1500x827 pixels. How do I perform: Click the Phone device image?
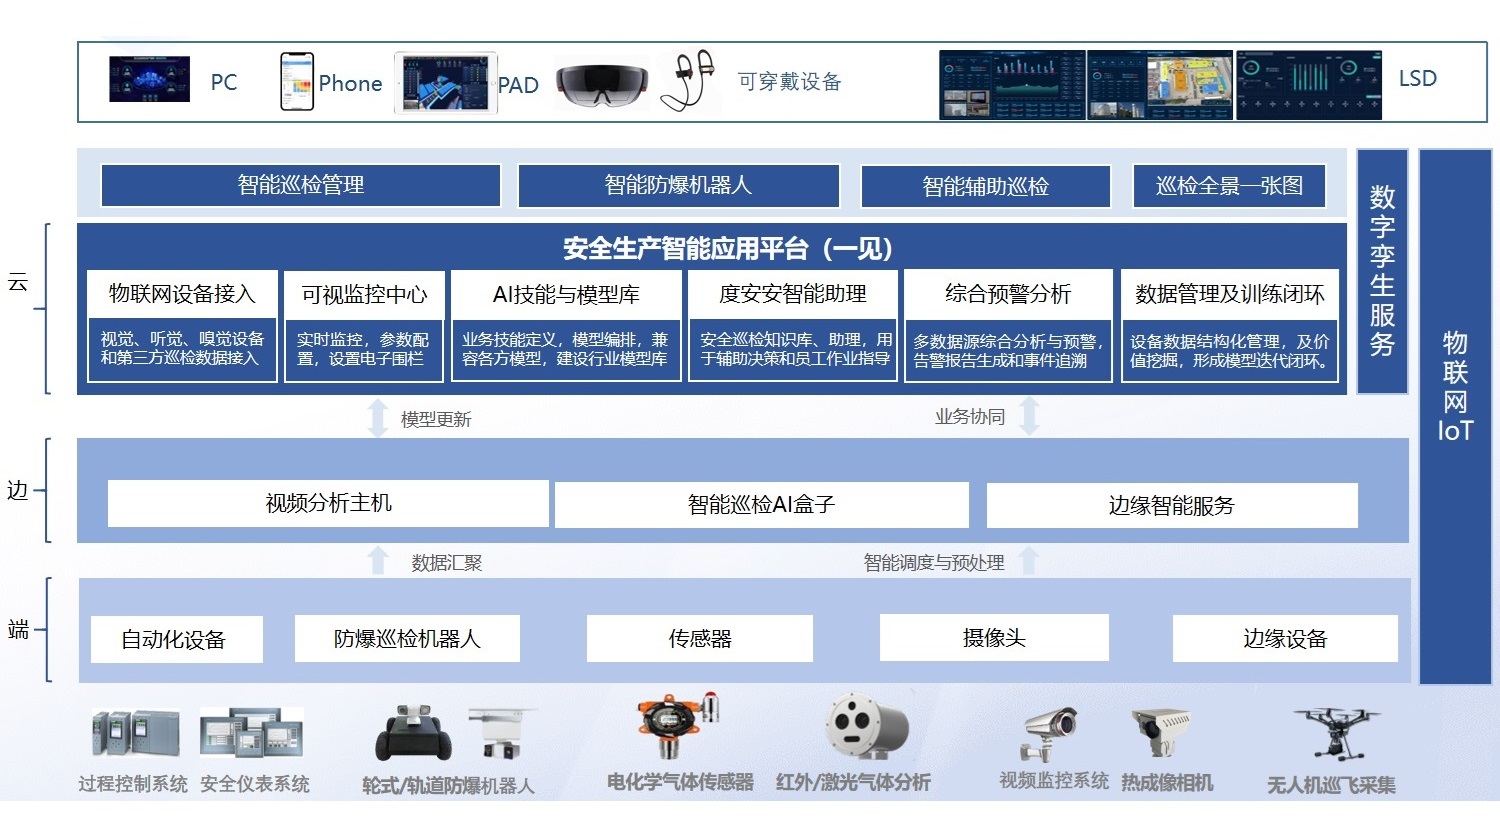[297, 81]
